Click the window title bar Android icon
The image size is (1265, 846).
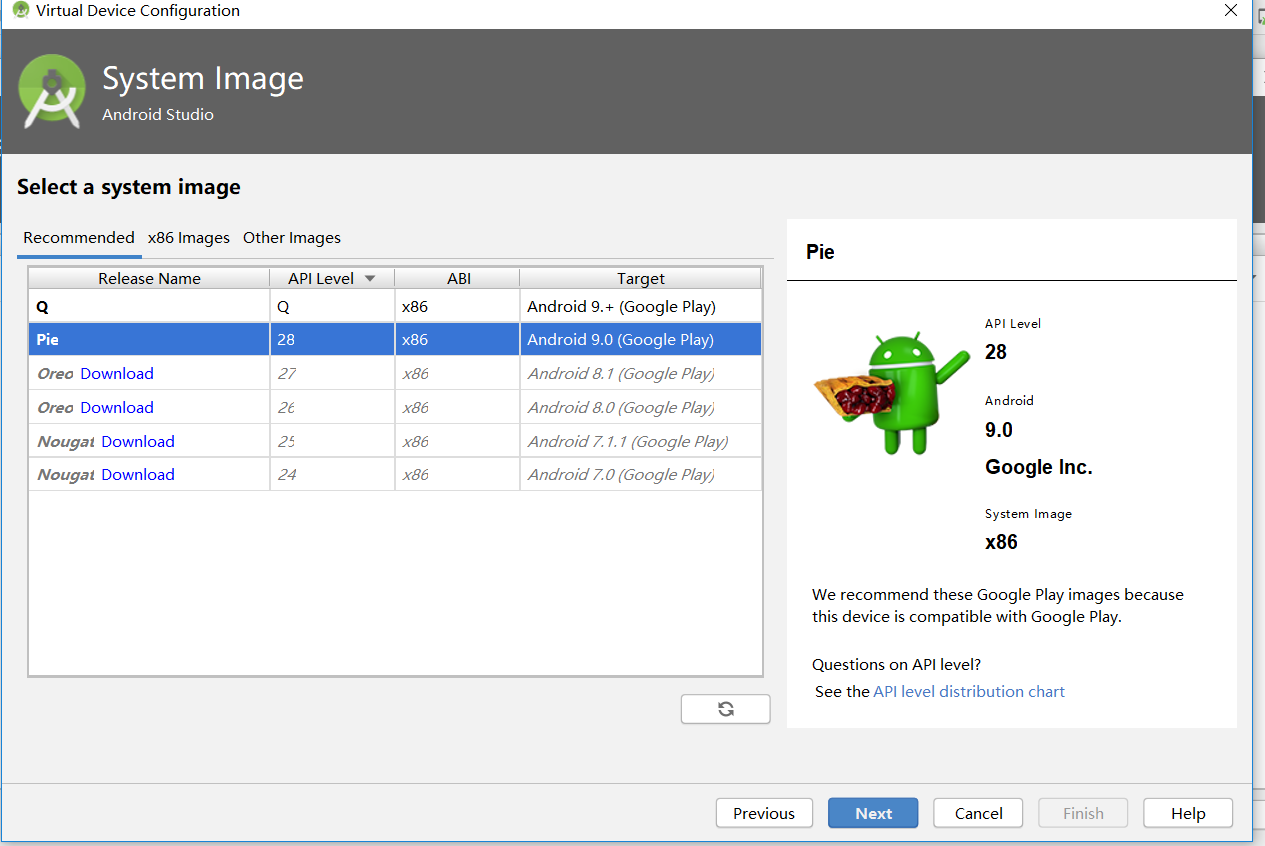[x=20, y=11]
